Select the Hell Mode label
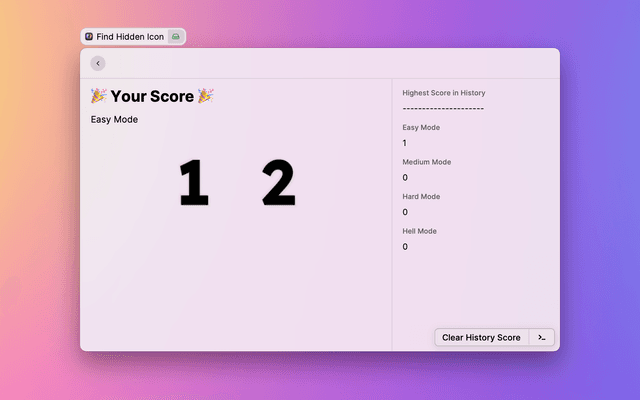 point(421,231)
